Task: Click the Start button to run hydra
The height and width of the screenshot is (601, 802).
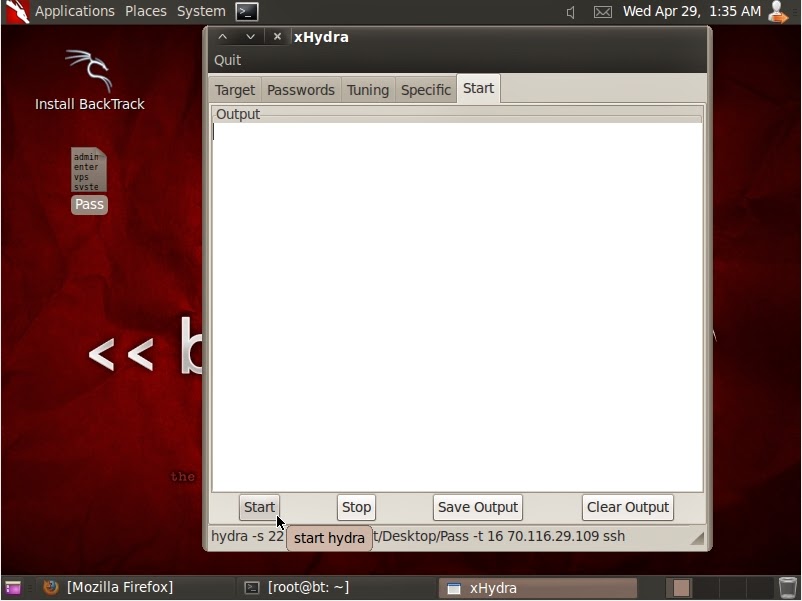Action: point(259,507)
